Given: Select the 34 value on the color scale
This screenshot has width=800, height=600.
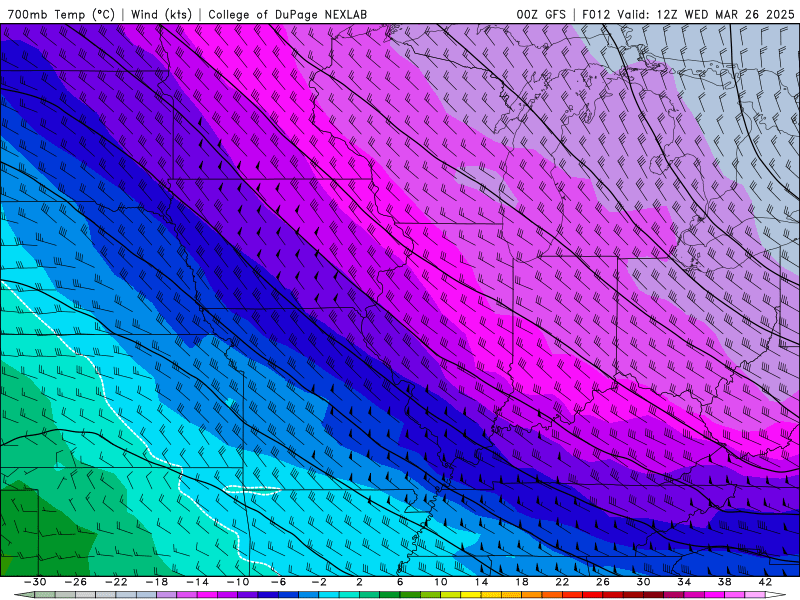Looking at the screenshot, I should coord(684,582).
